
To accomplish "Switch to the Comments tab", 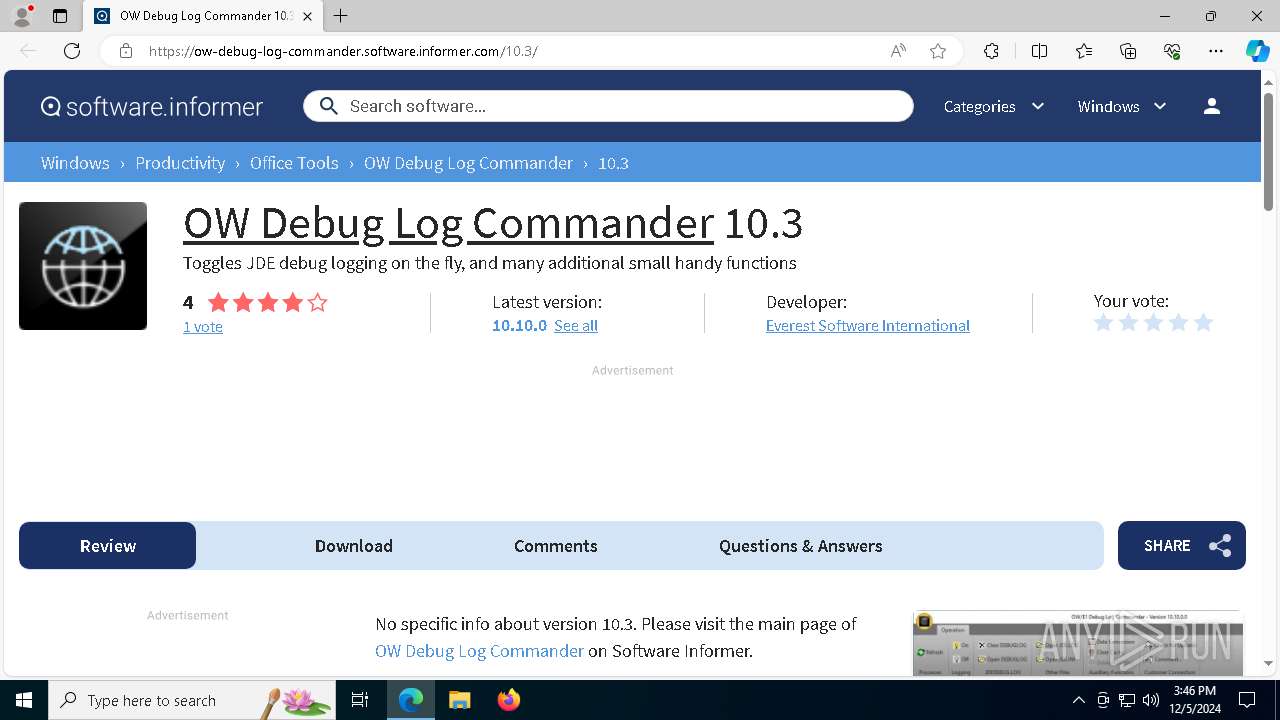I will (556, 545).
